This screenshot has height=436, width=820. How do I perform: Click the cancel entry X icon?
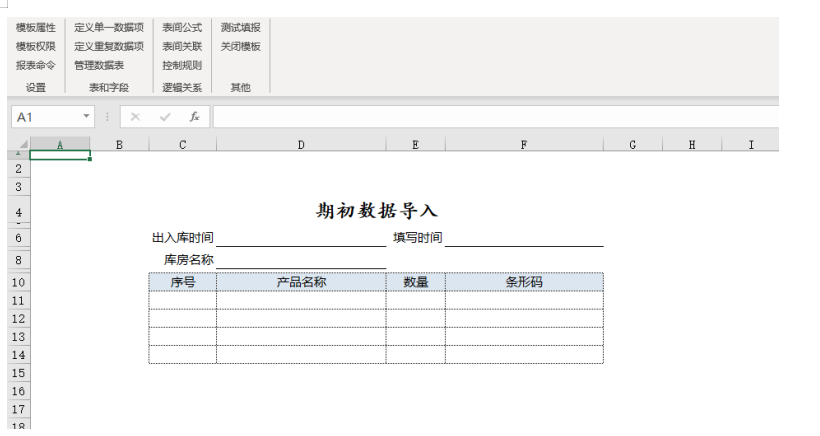[135, 117]
